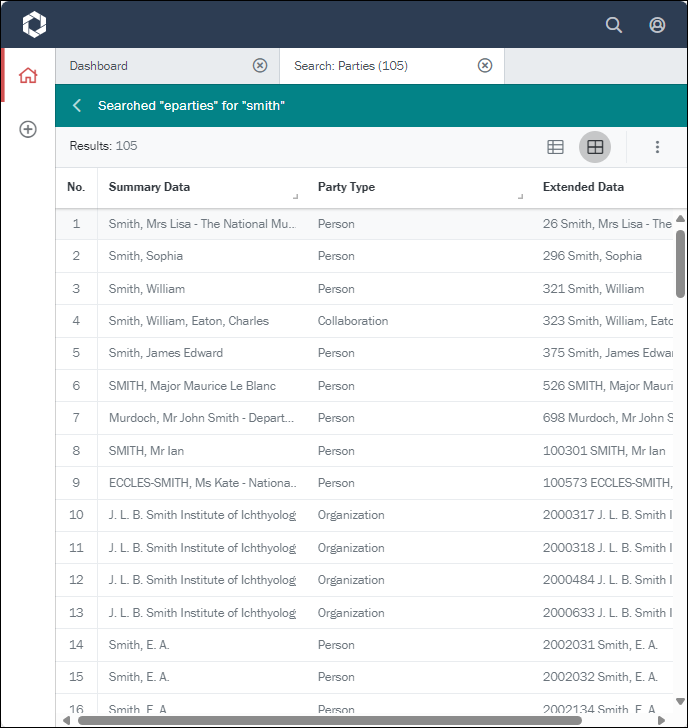
Task: Switch to list view layout
Action: [555, 147]
